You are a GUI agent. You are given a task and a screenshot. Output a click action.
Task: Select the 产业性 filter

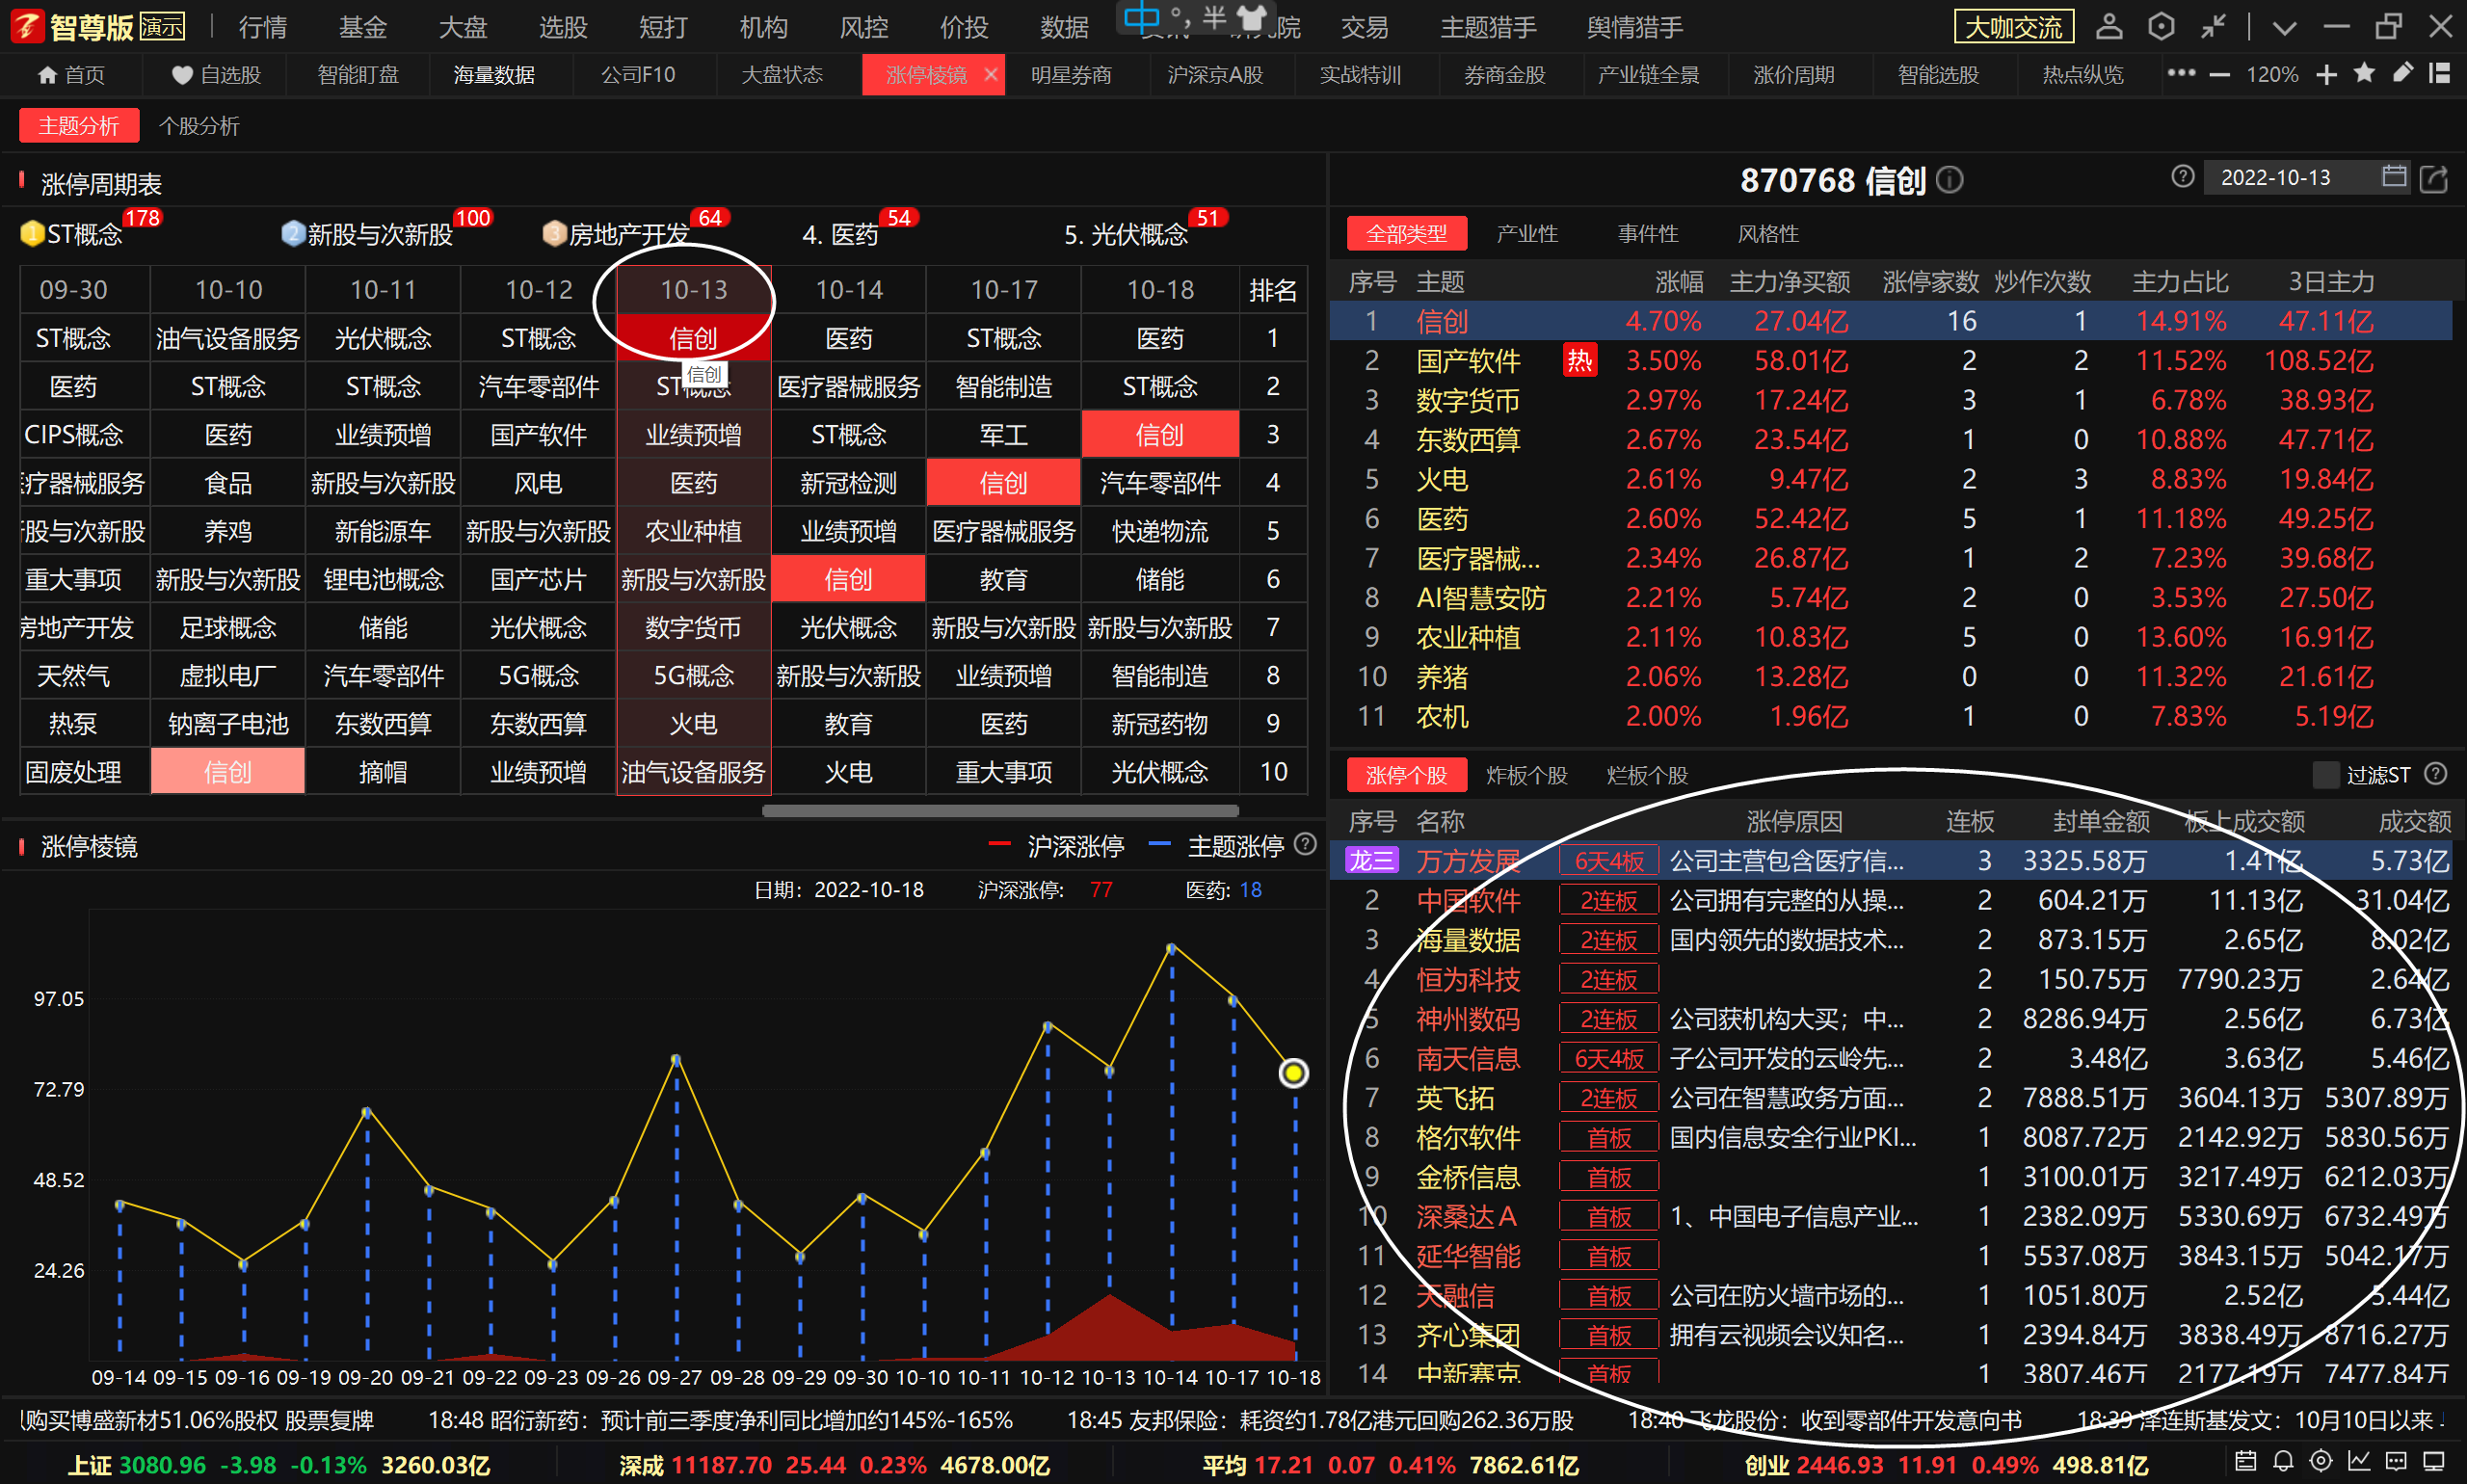(x=1527, y=234)
